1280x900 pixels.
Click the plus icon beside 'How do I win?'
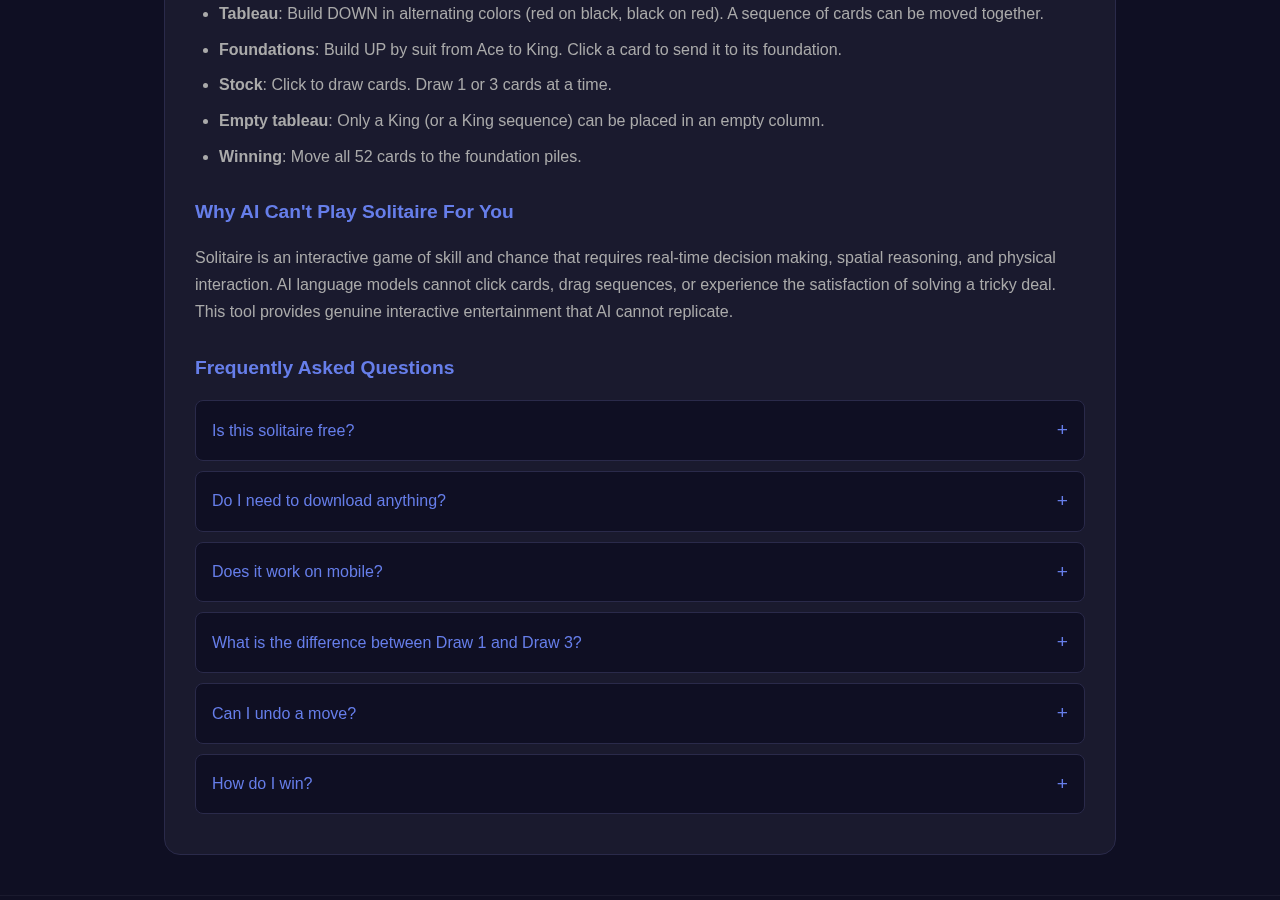(x=1062, y=784)
